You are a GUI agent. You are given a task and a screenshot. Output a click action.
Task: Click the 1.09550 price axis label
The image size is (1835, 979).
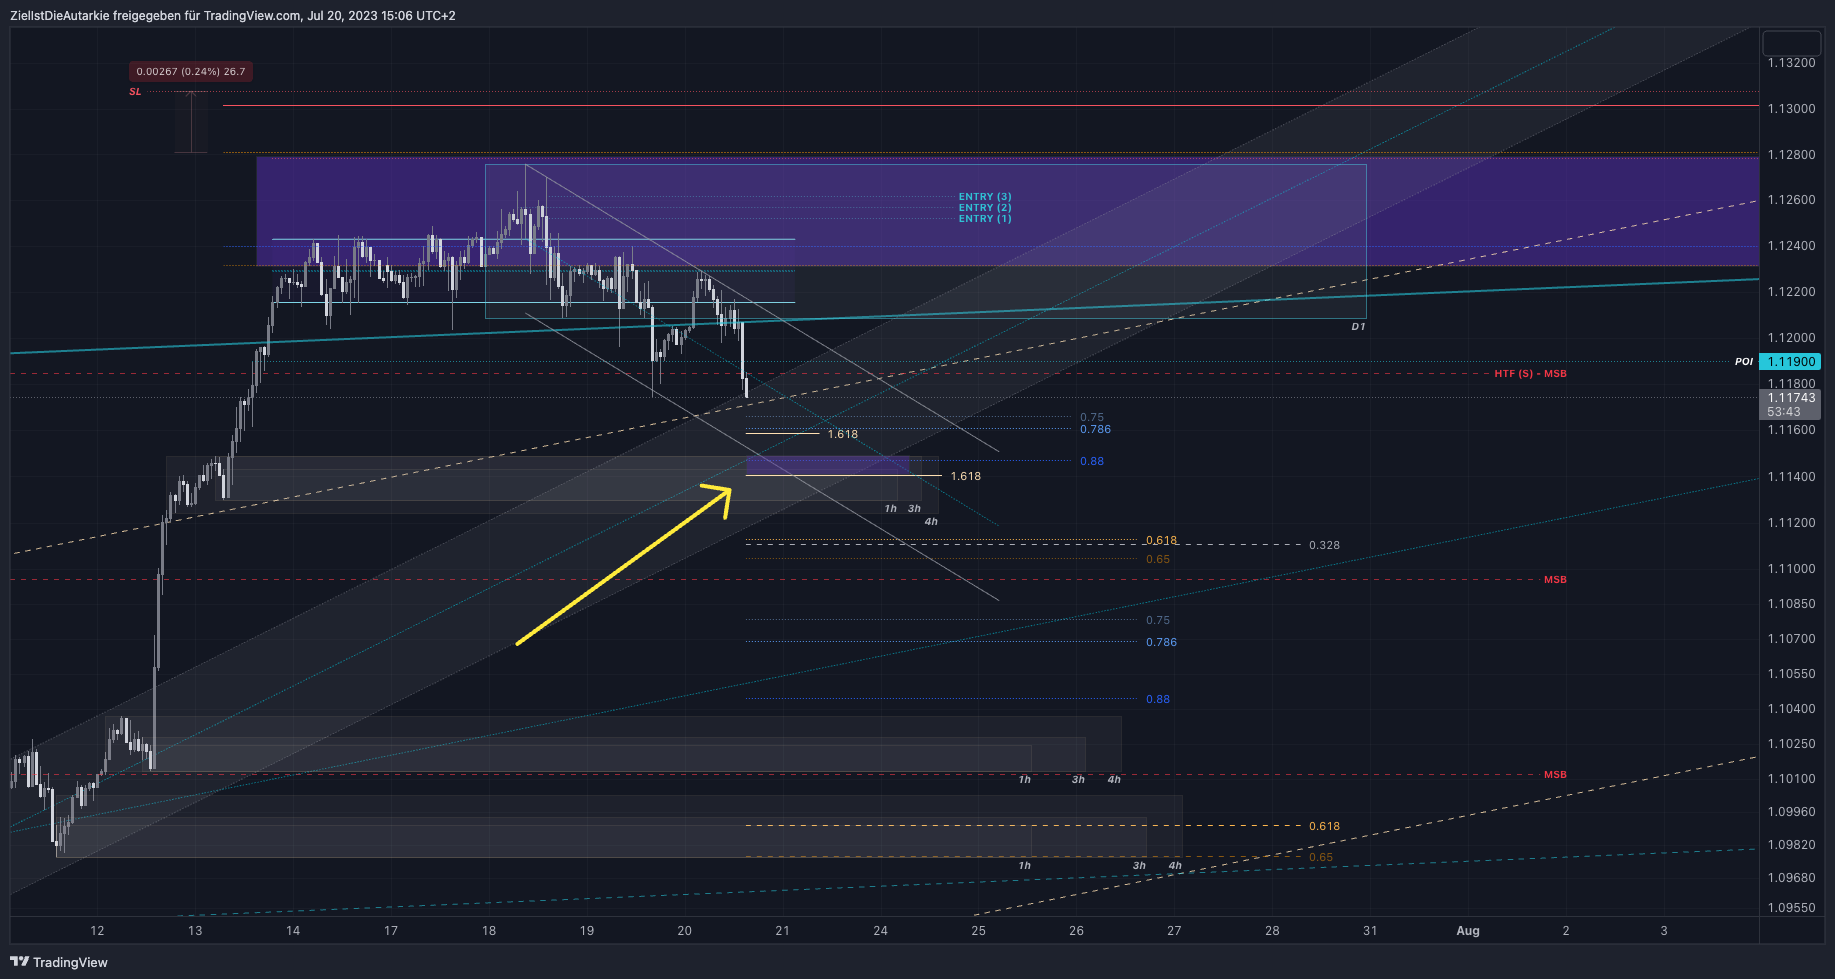point(1791,908)
